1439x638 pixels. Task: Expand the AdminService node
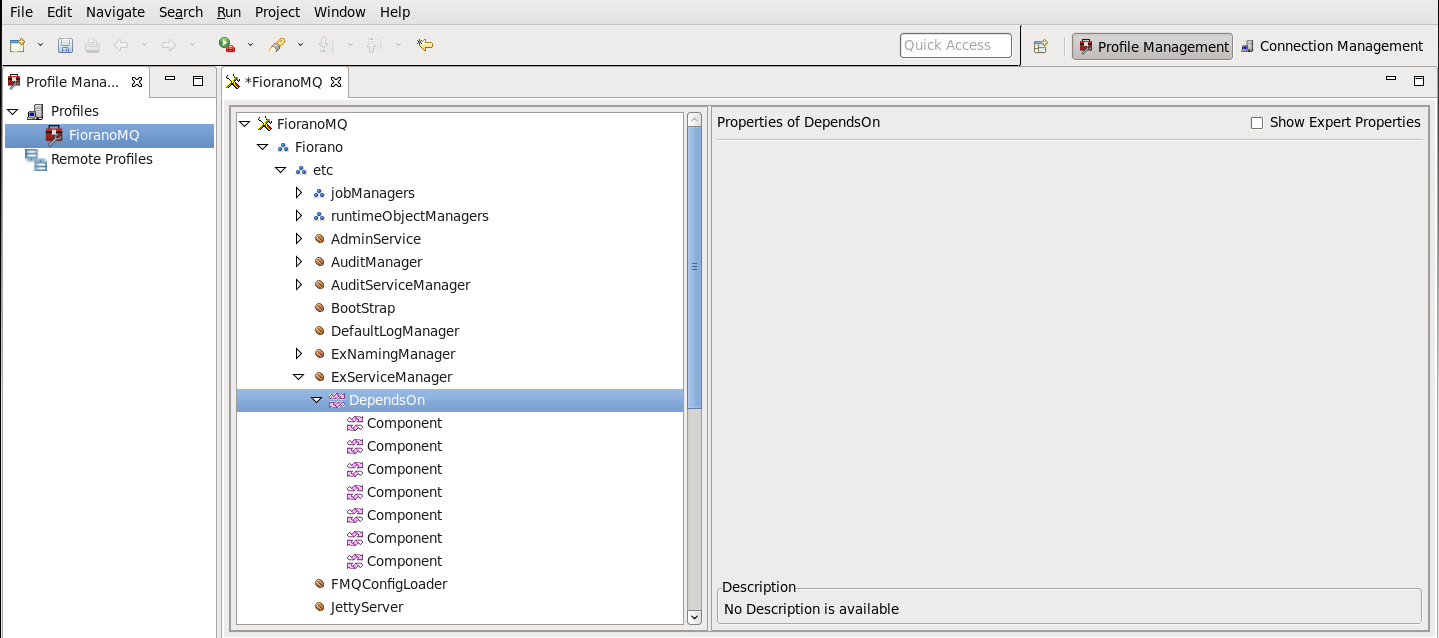[299, 239]
